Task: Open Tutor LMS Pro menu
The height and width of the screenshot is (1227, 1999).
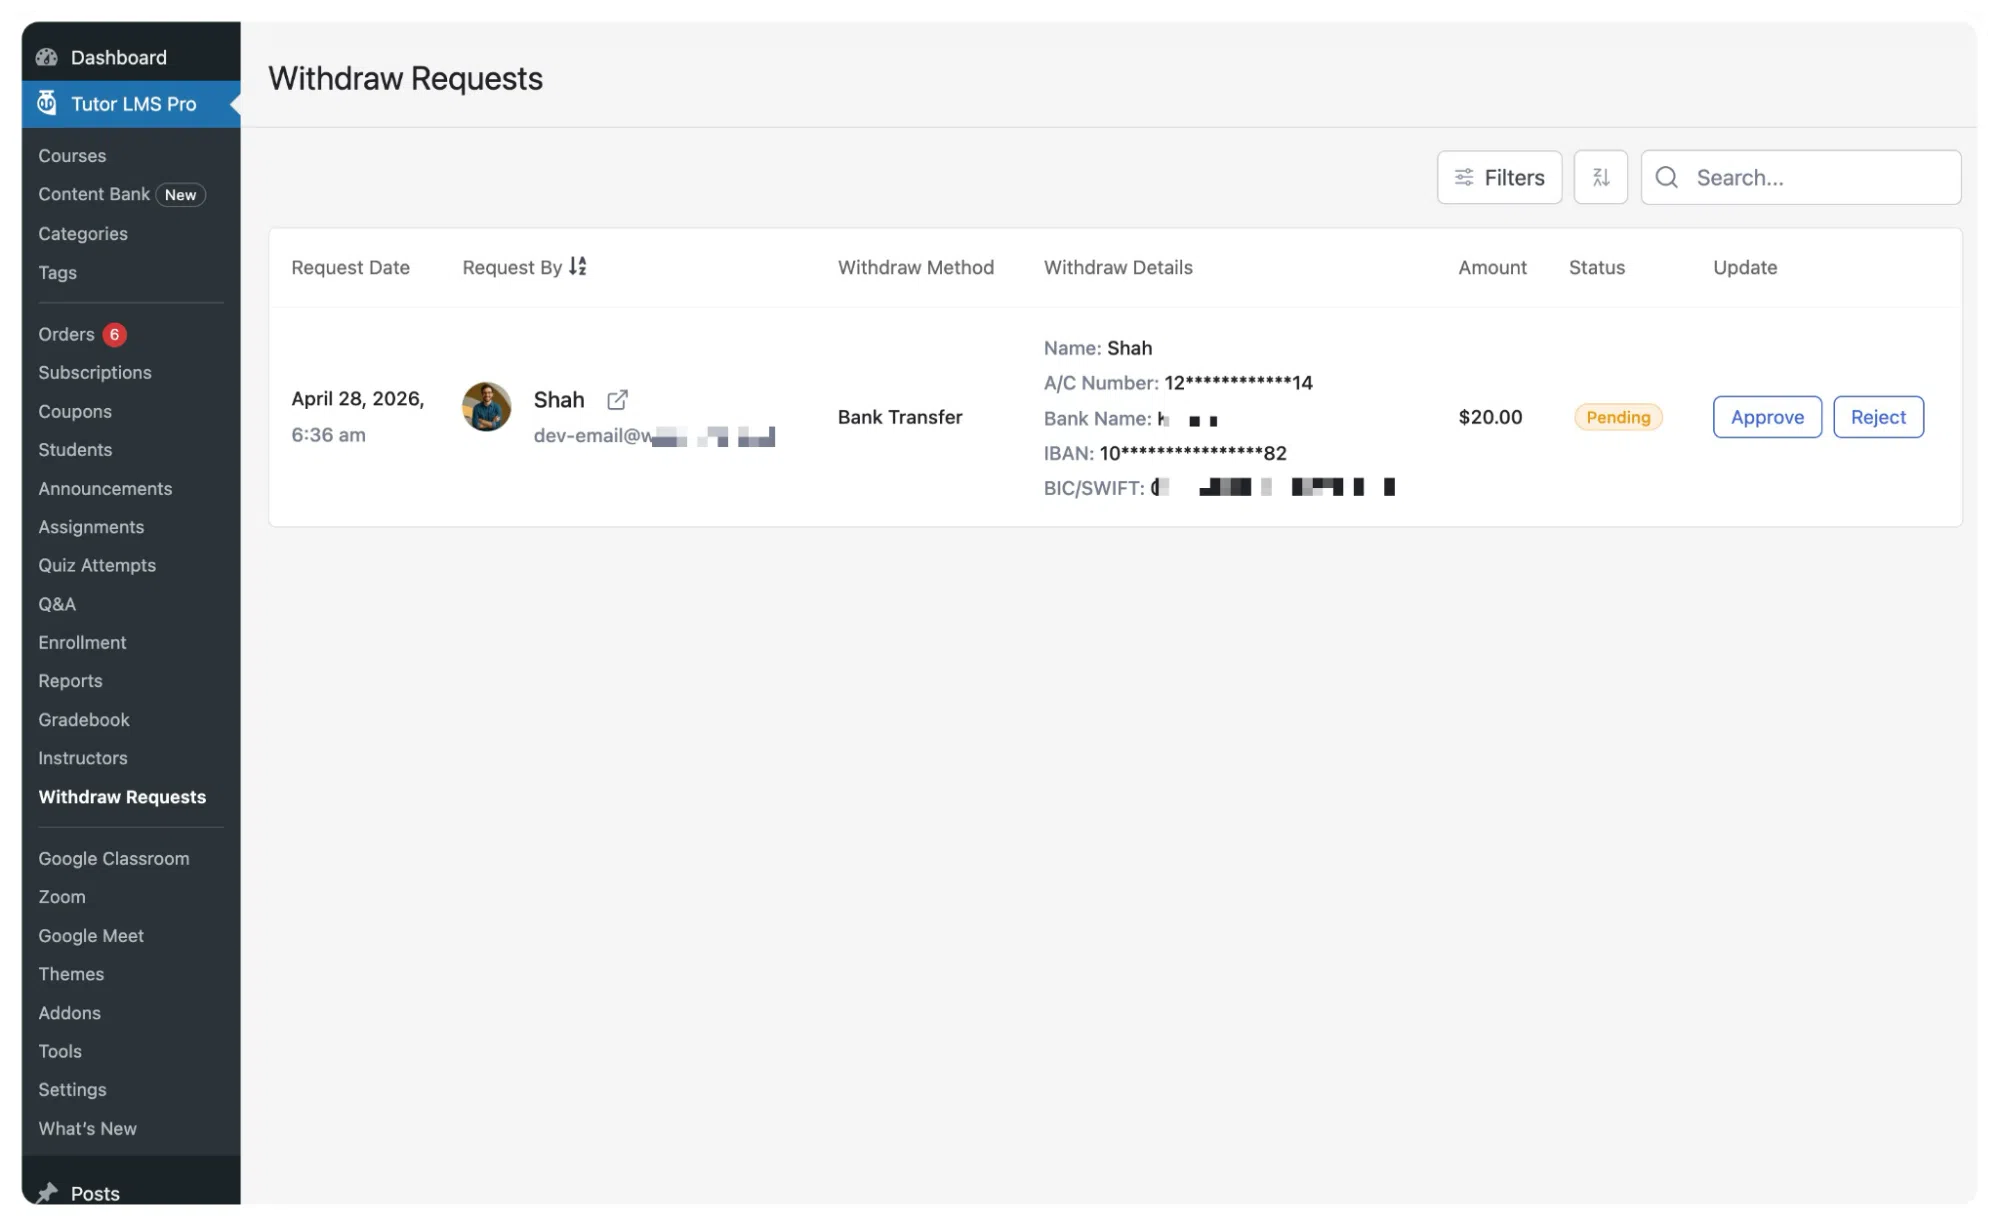Action: (131, 103)
